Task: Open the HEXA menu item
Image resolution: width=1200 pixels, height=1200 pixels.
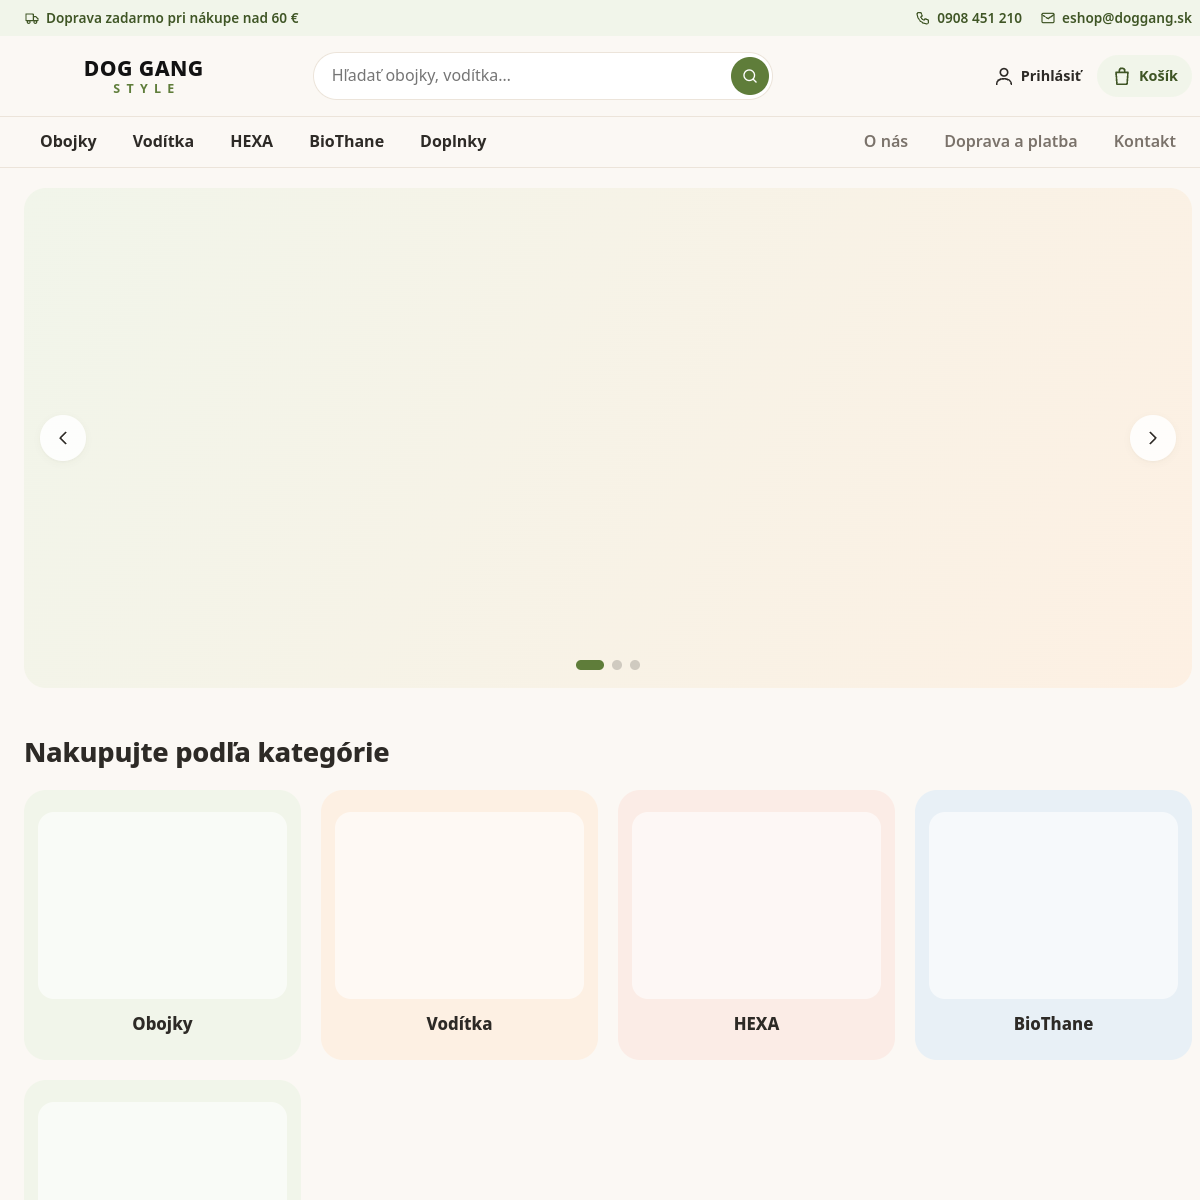Action: click(x=251, y=141)
